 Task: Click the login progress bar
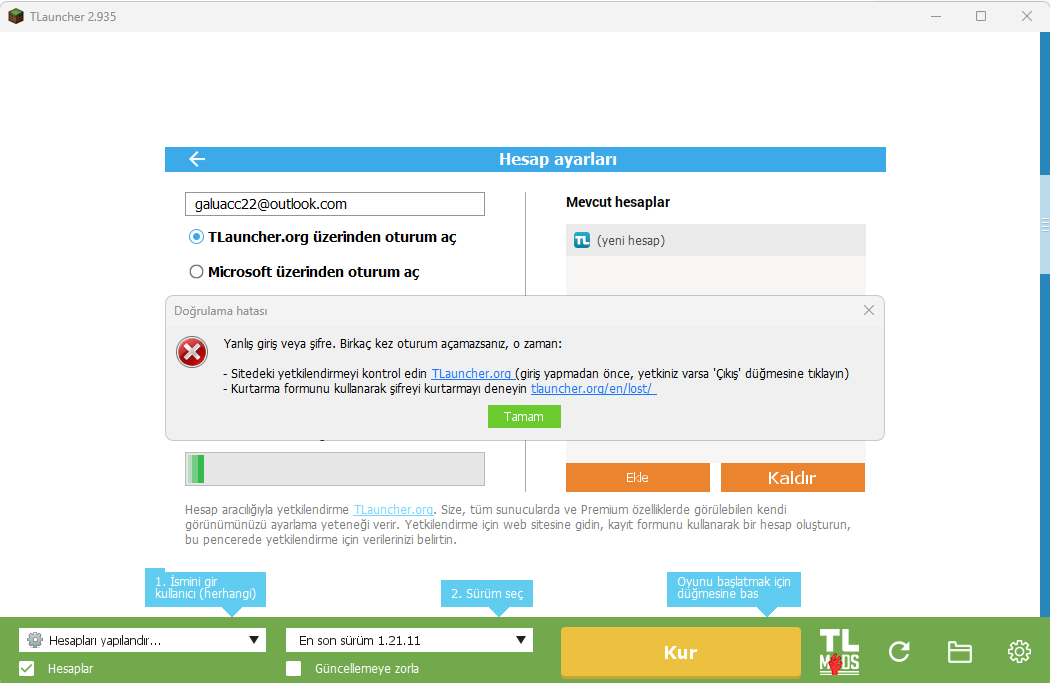[335, 469]
